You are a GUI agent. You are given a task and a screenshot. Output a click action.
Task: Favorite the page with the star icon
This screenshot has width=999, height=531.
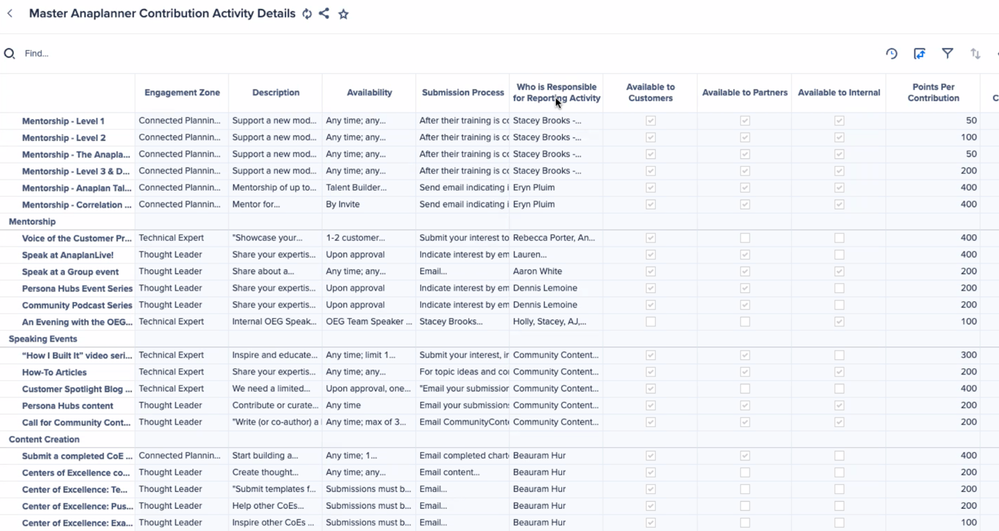343,14
